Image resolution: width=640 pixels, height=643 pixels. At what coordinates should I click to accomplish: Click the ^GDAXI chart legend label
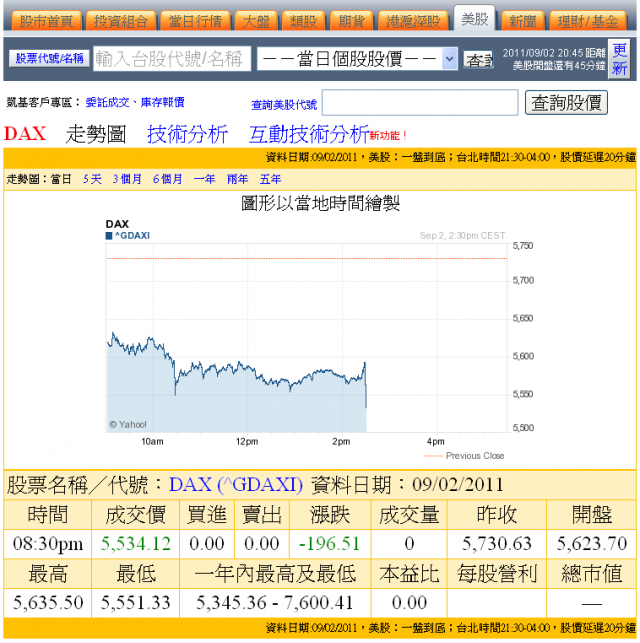point(132,236)
